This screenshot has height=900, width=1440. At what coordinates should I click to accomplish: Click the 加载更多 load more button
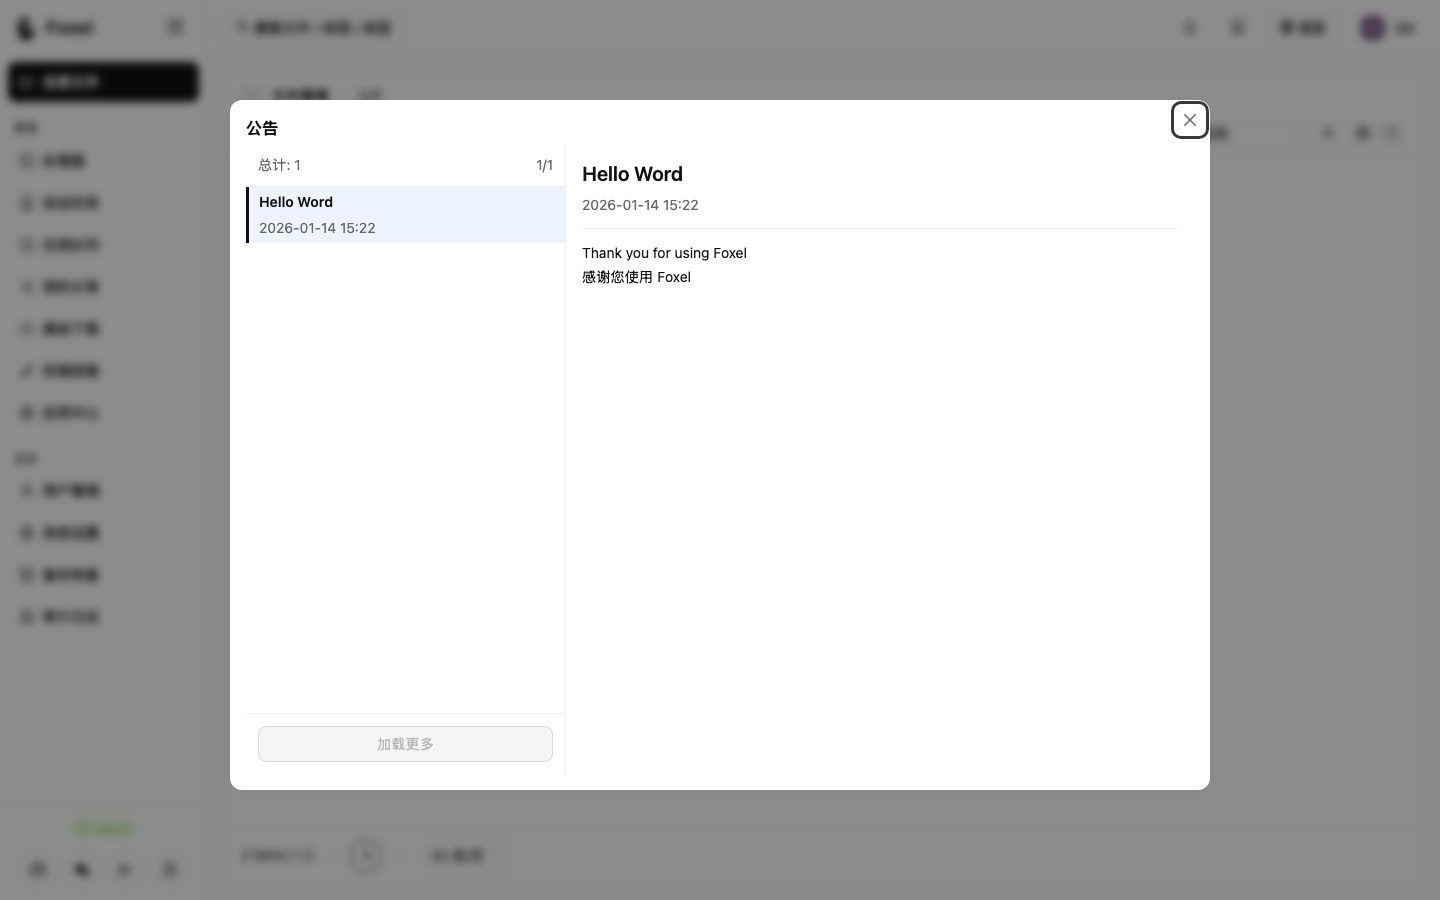[405, 744]
